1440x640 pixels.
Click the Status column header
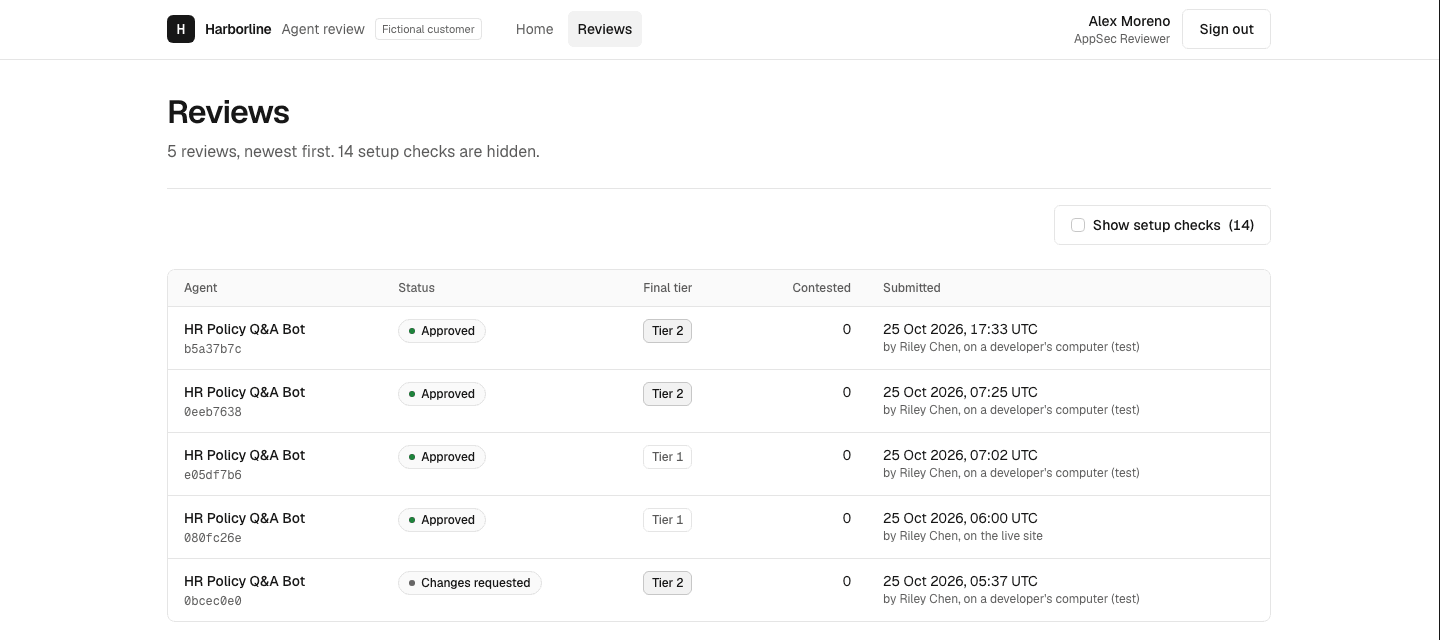coord(416,288)
